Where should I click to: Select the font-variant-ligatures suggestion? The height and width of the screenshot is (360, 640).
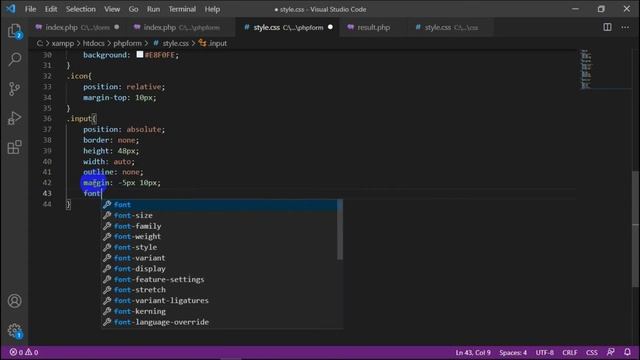(220, 300)
